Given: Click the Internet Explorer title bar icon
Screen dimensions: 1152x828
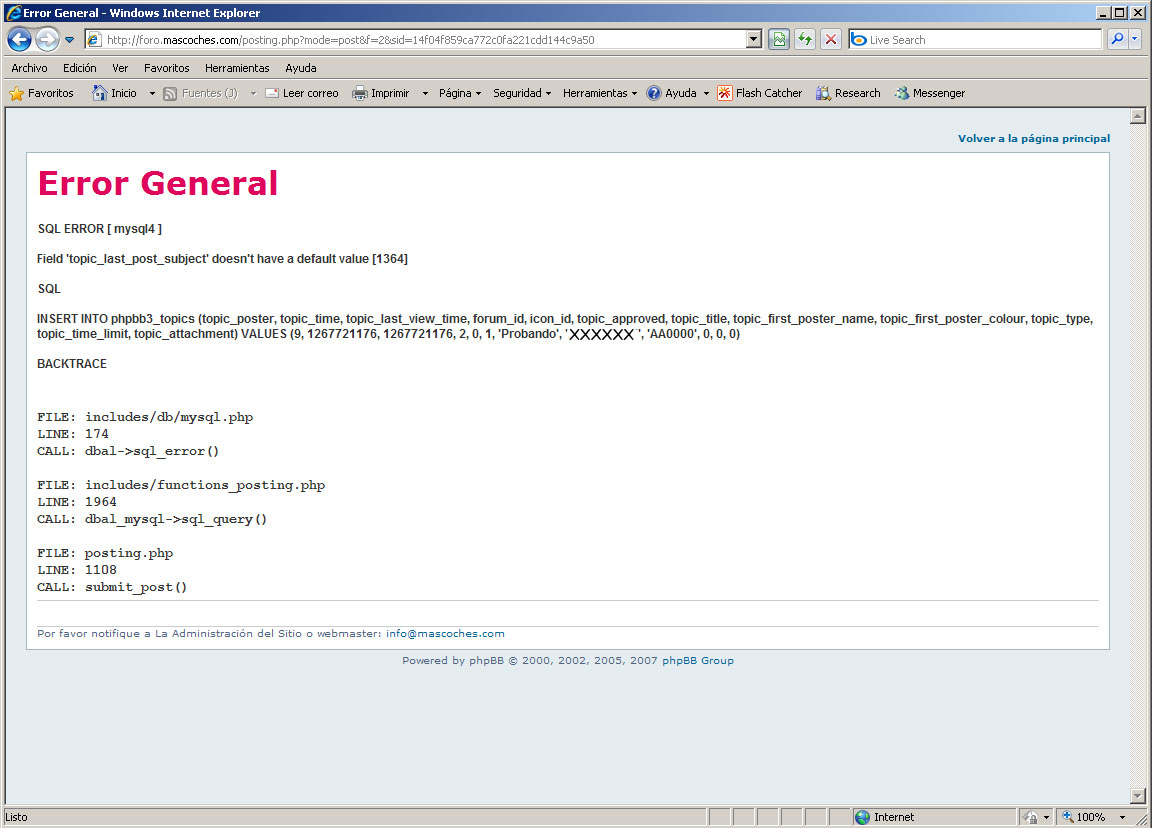Looking at the screenshot, I should tap(13, 12).
